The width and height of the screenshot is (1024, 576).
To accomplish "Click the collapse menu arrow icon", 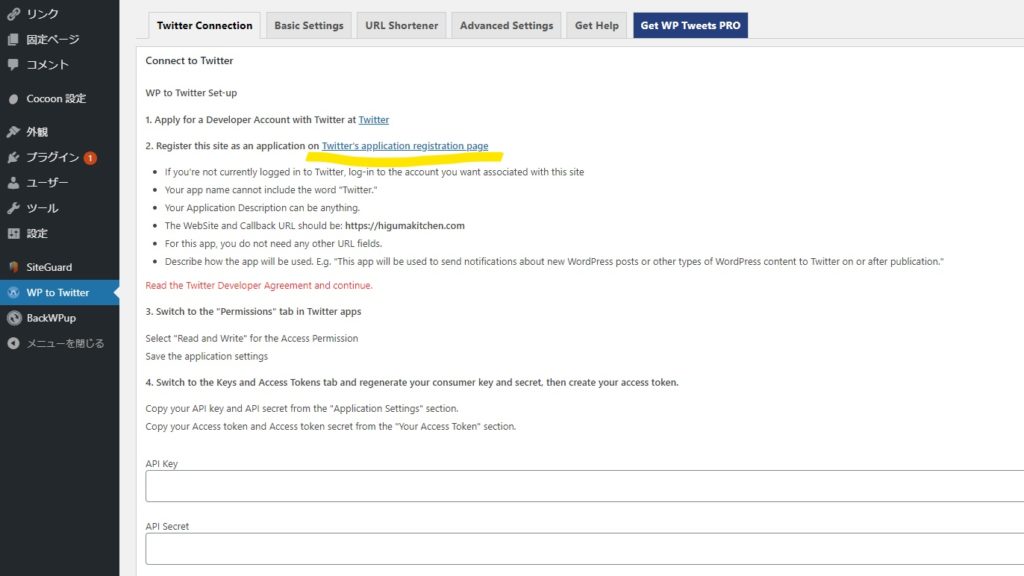I will (x=13, y=344).
